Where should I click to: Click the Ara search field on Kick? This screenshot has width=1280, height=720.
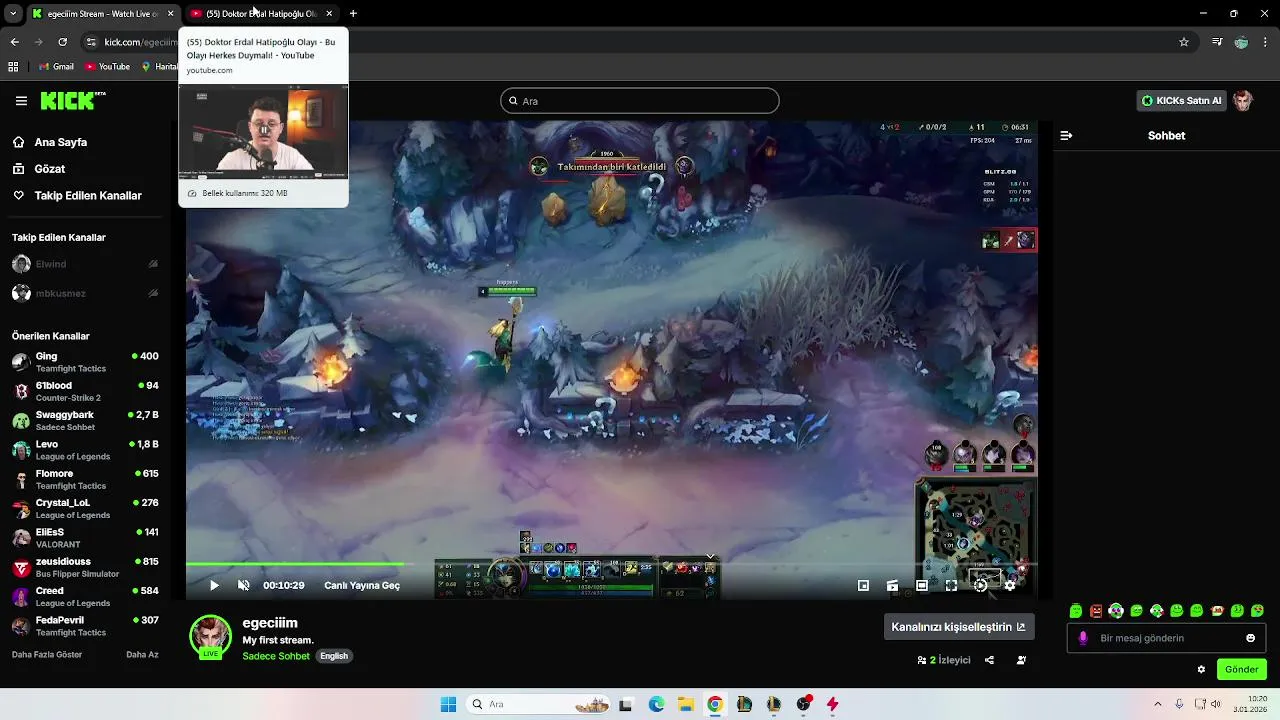640,101
